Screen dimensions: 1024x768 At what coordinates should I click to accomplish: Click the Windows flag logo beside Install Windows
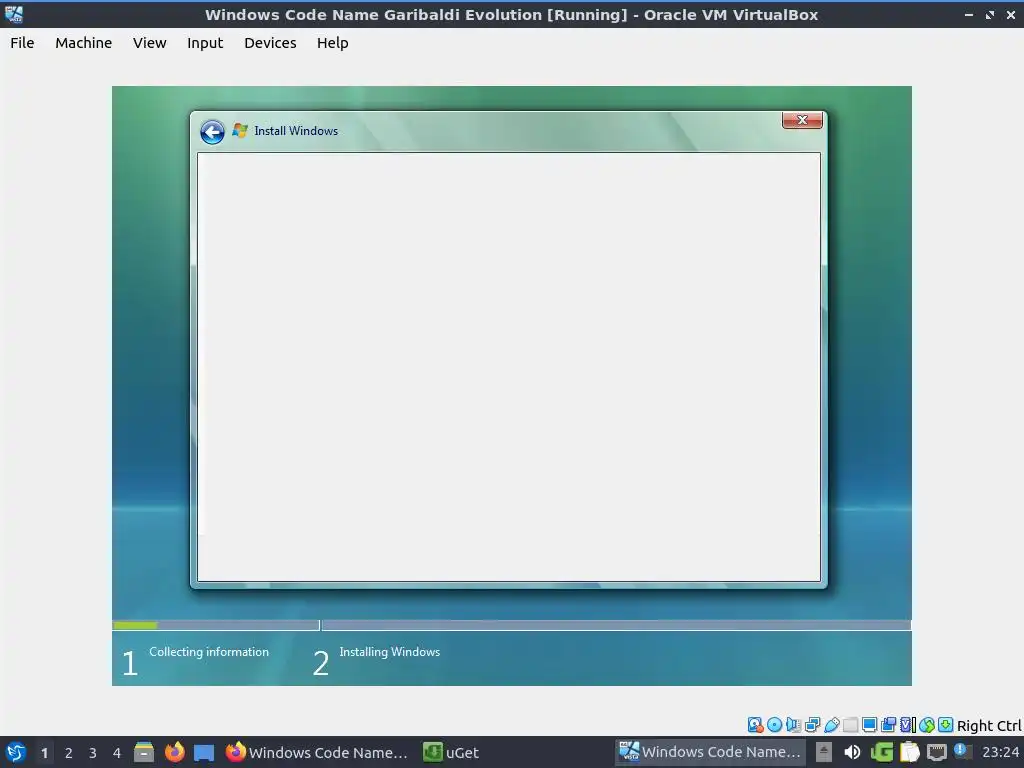click(x=240, y=131)
